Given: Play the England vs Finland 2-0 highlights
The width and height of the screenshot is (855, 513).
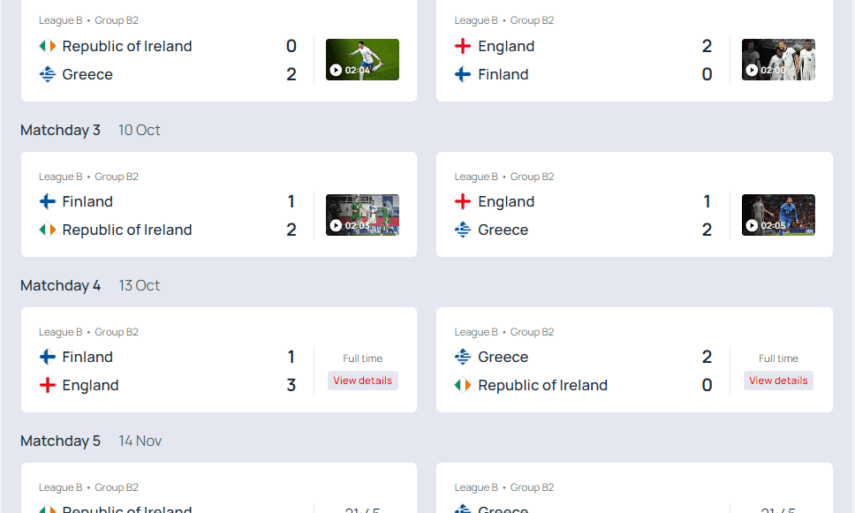Looking at the screenshot, I should (x=778, y=60).
